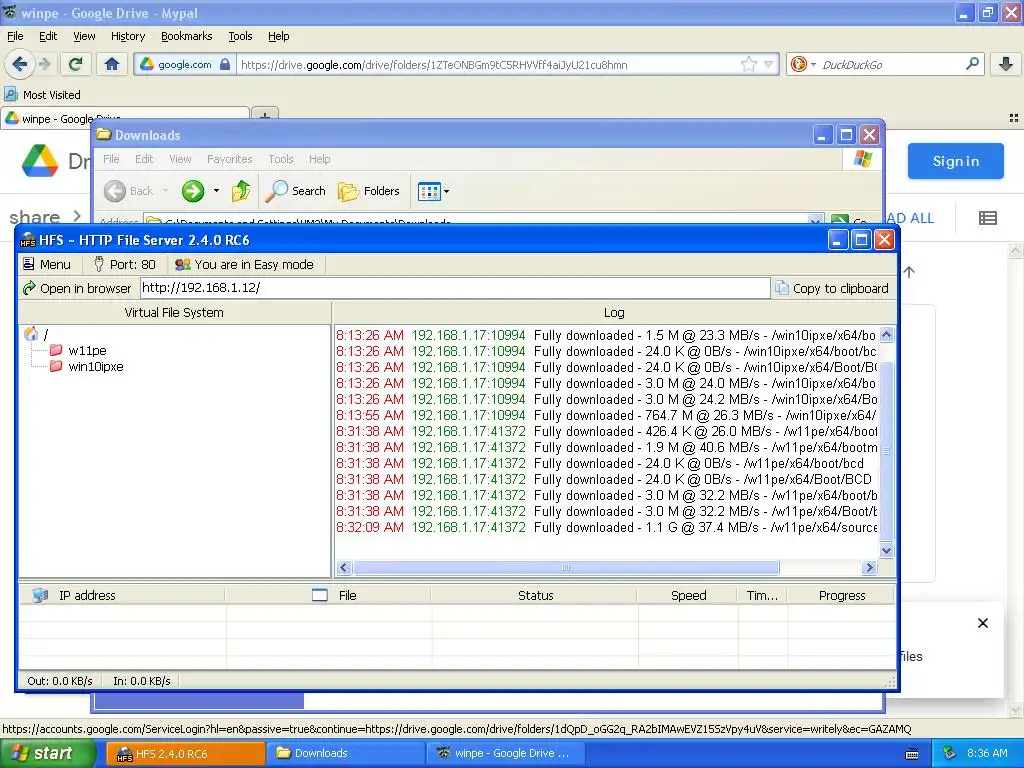Image resolution: width=1024 pixels, height=768 pixels.
Task: Open the URL bar history dropdown arrow
Action: click(769, 64)
